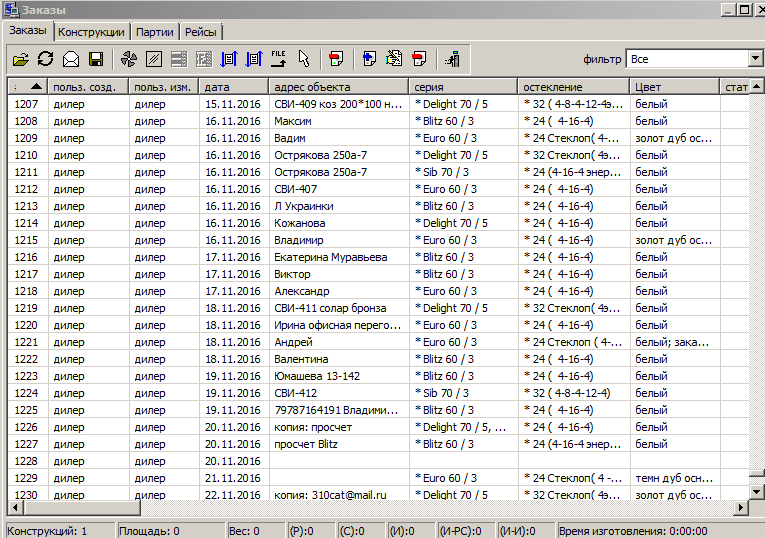This screenshot has height=538, width=765.
Task: Open the folder icon in the toolbar
Action: pos(20,59)
